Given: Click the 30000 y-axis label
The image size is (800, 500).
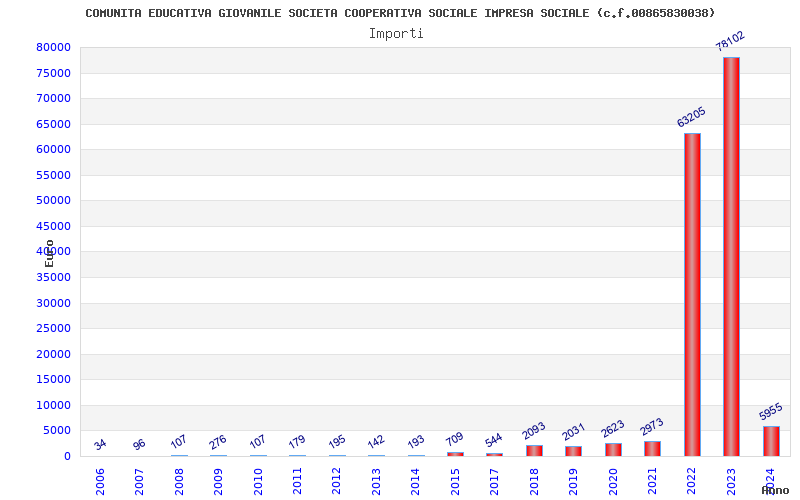Looking at the screenshot, I should [x=54, y=303].
